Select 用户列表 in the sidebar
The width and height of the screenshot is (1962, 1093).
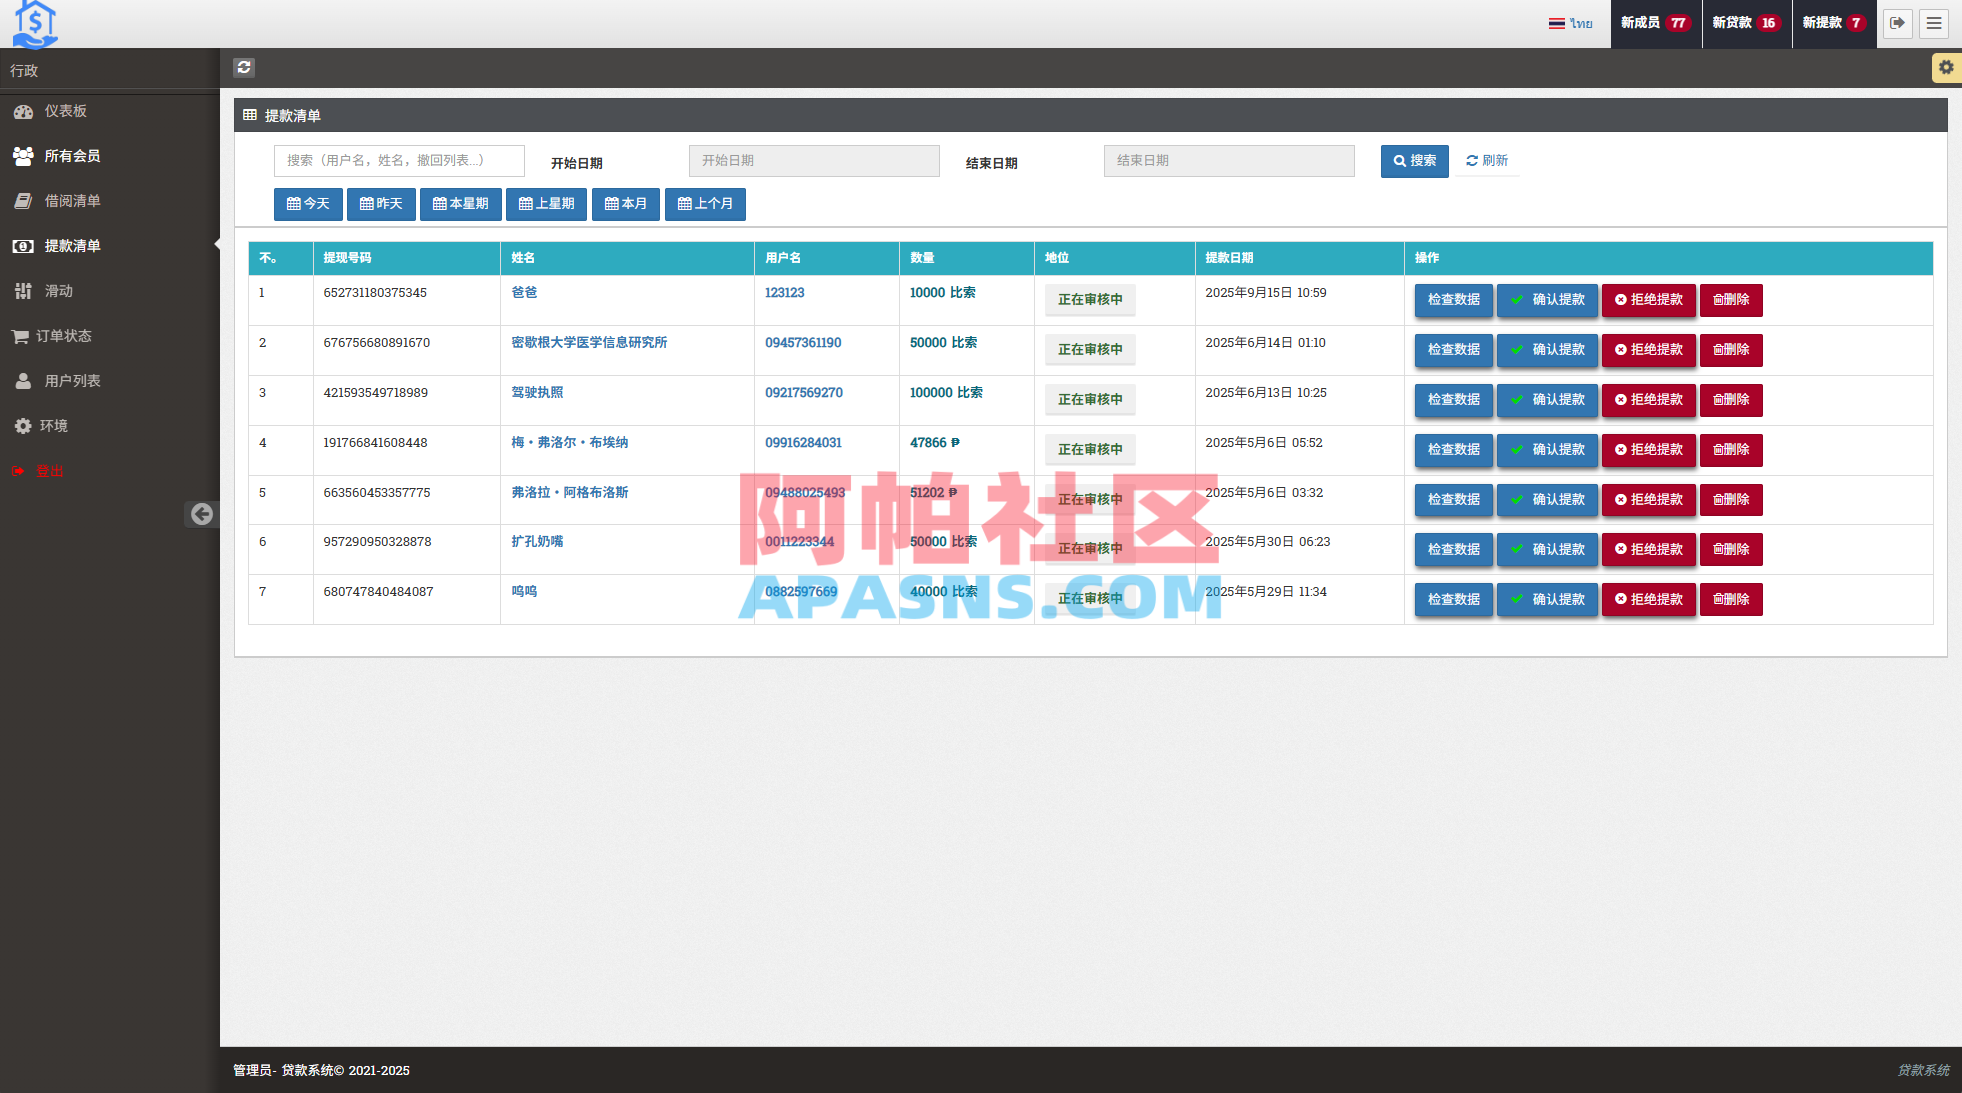coord(71,380)
